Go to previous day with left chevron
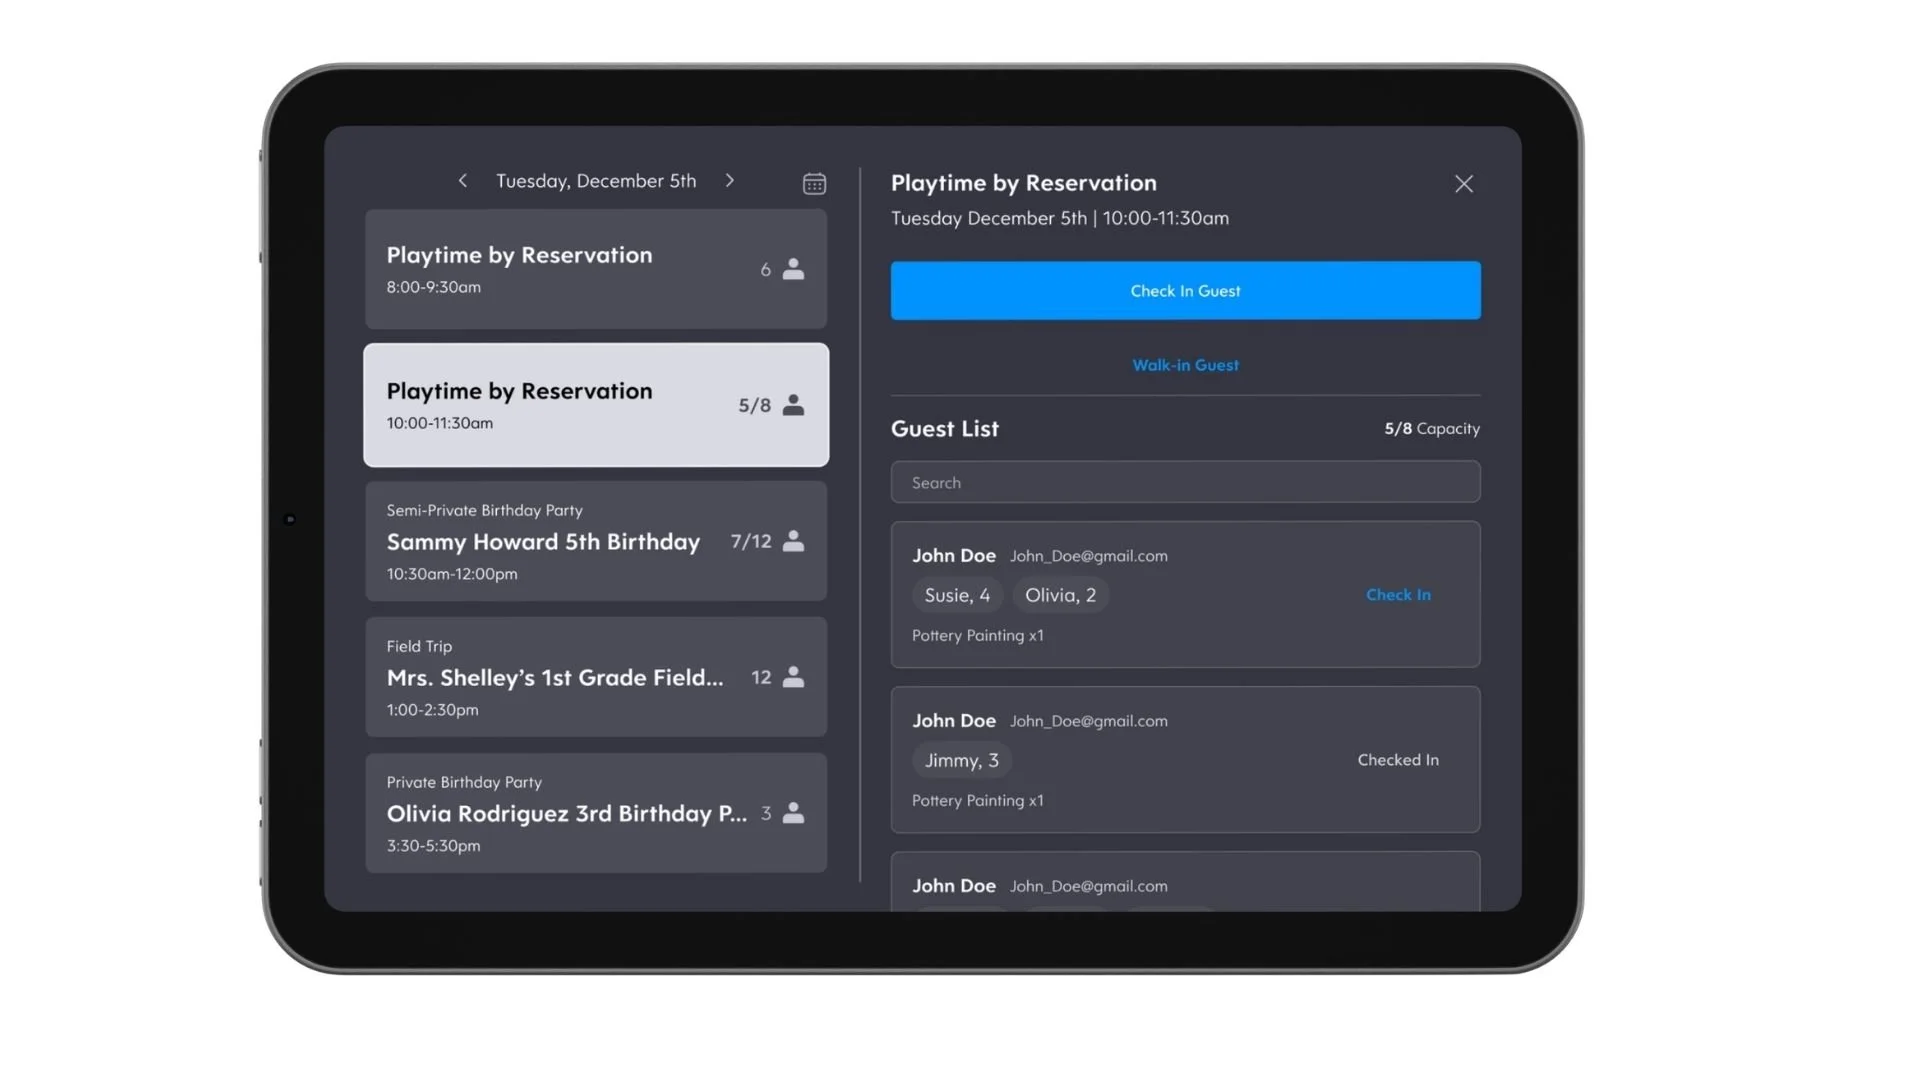Viewport: 1920px width, 1080px height. pos(462,181)
